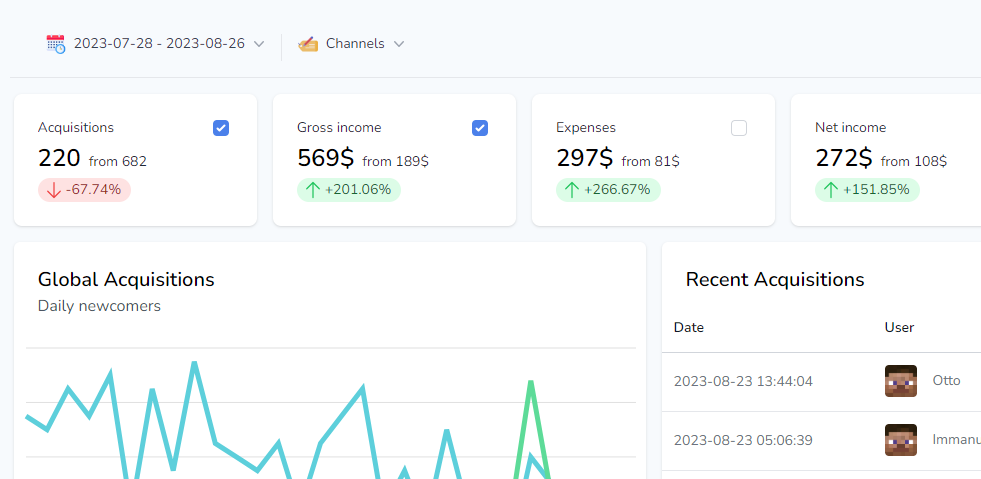The width and height of the screenshot is (981, 479).
Task: Click Otto's avatar thumbnail
Action: [901, 381]
